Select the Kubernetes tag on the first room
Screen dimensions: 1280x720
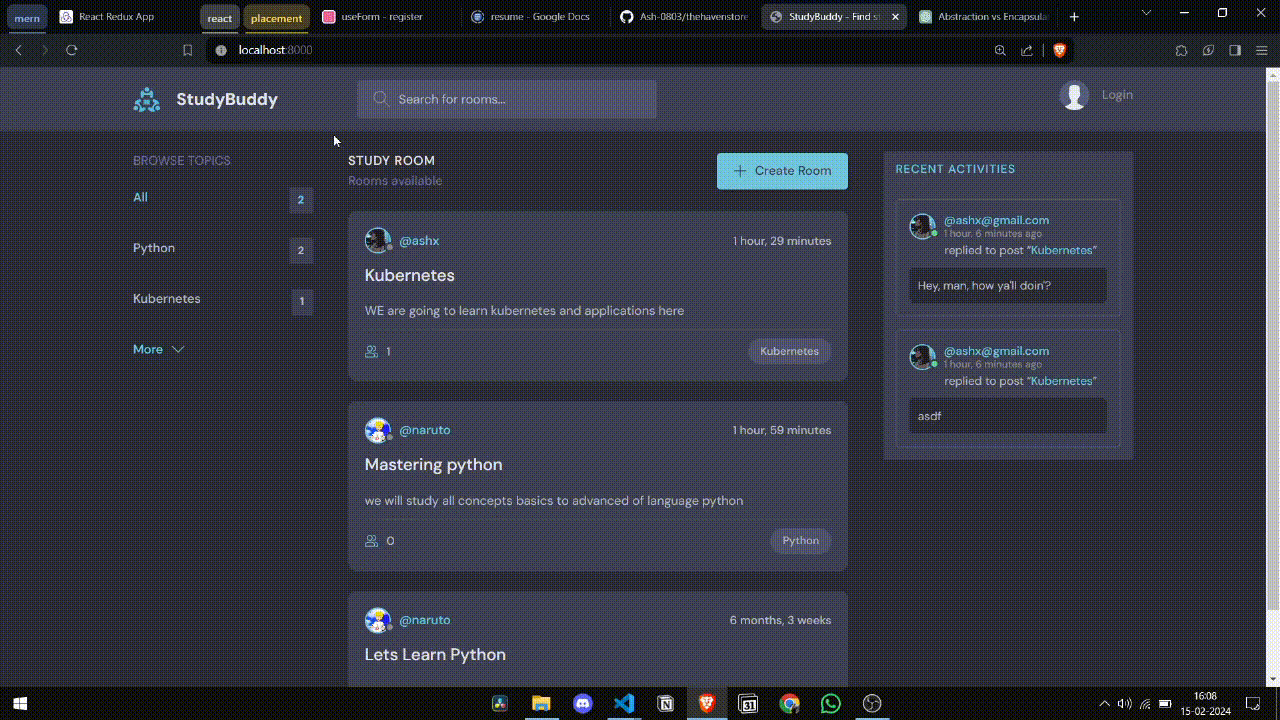point(789,351)
